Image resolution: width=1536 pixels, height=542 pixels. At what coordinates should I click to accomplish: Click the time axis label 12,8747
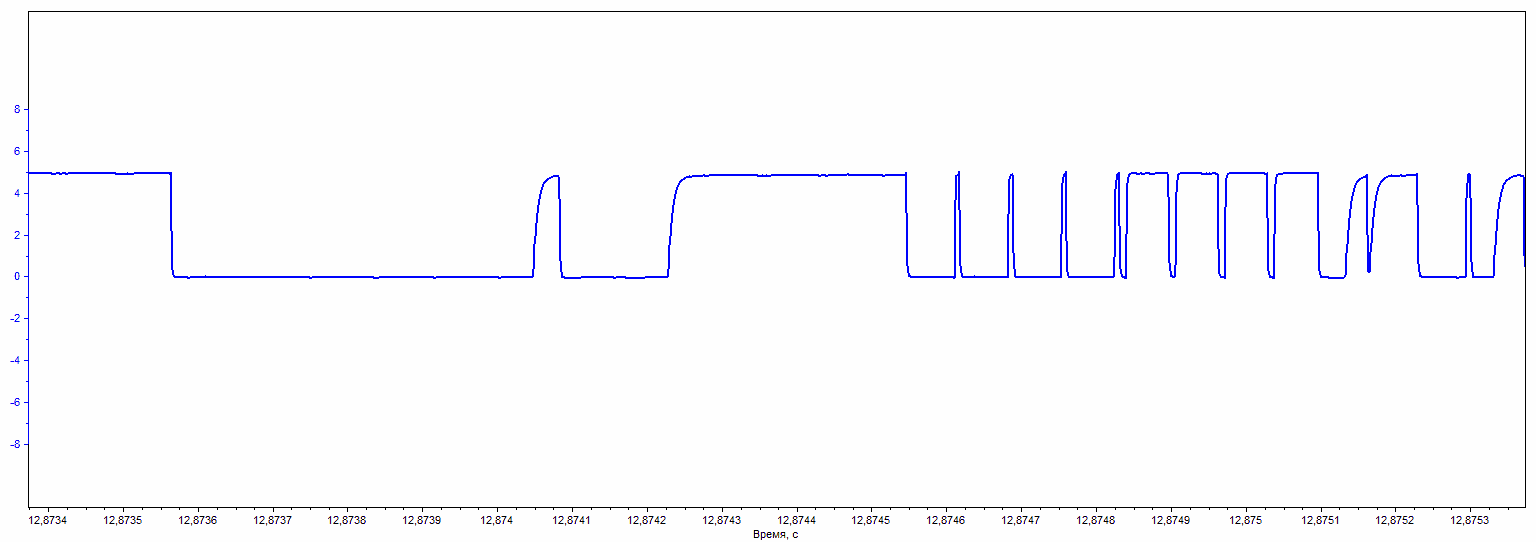click(1022, 521)
